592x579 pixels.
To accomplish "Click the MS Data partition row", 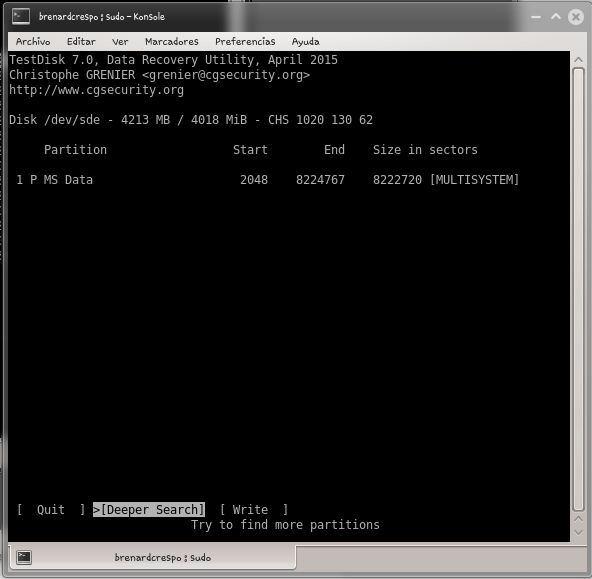I will 268,180.
